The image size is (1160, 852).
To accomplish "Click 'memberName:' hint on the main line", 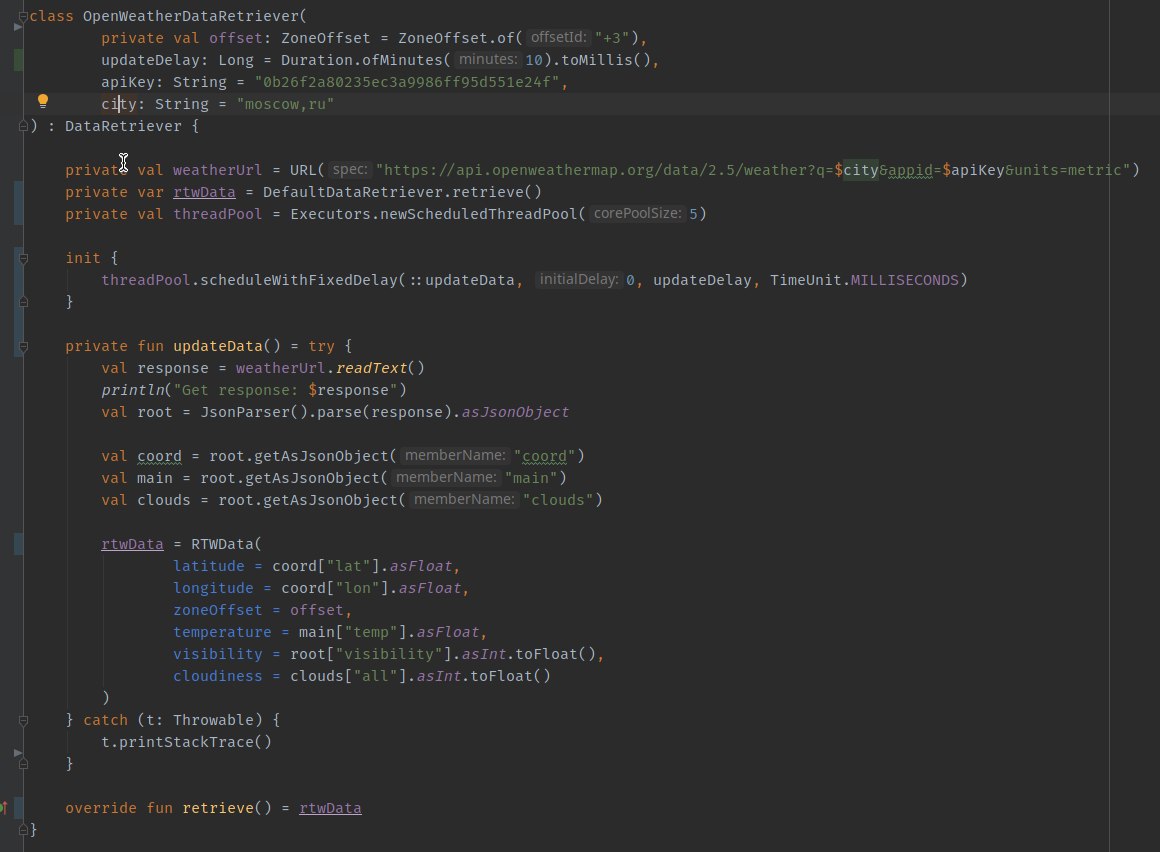I will 446,477.
